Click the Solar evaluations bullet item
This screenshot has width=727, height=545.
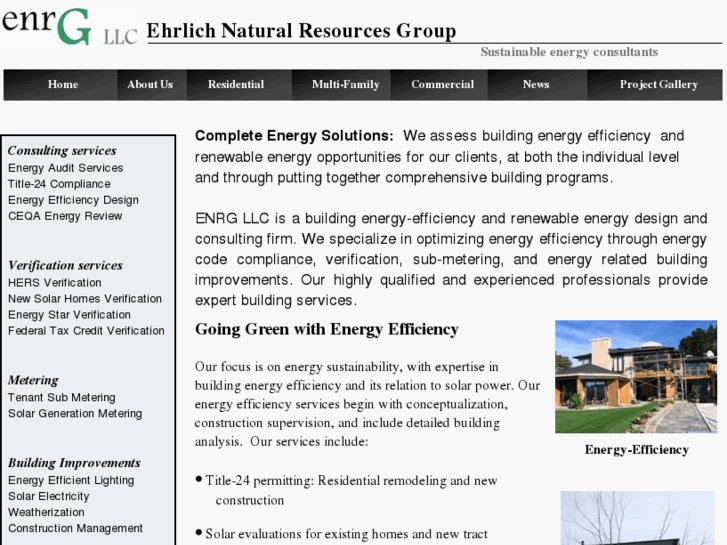(342, 534)
